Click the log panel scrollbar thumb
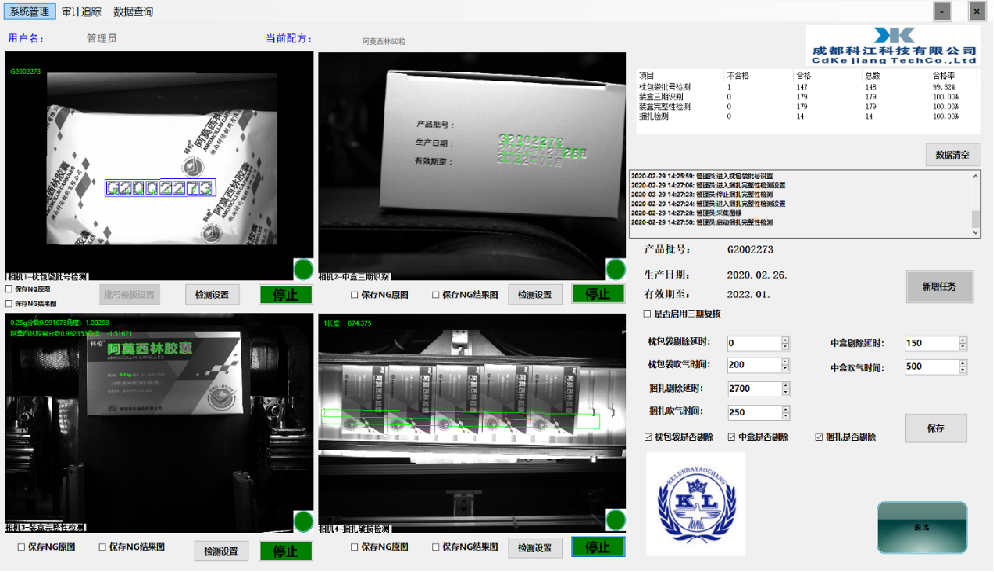 coord(976,219)
